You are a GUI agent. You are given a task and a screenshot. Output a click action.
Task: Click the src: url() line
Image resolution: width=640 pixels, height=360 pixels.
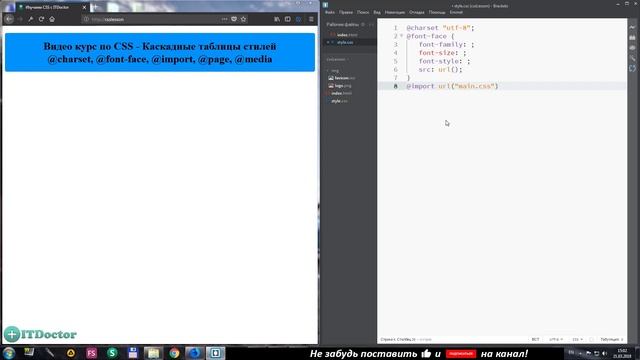tap(440, 69)
